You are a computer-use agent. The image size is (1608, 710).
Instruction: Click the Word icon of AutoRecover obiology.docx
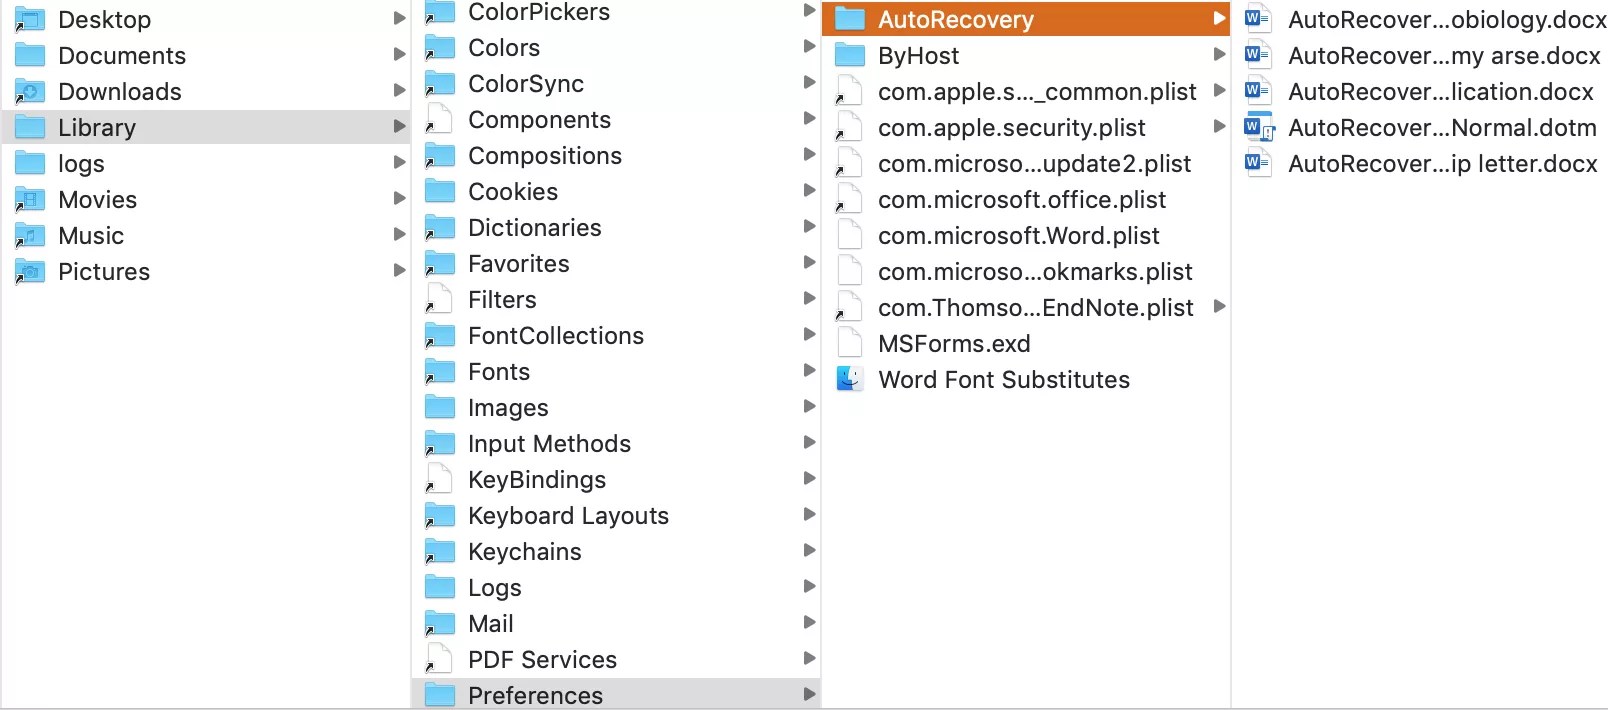click(x=1258, y=20)
